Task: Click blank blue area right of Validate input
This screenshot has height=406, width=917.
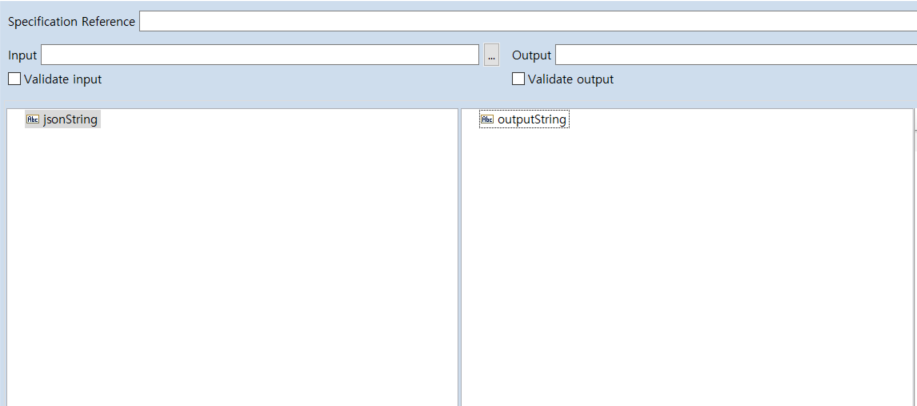Action: pos(300,80)
